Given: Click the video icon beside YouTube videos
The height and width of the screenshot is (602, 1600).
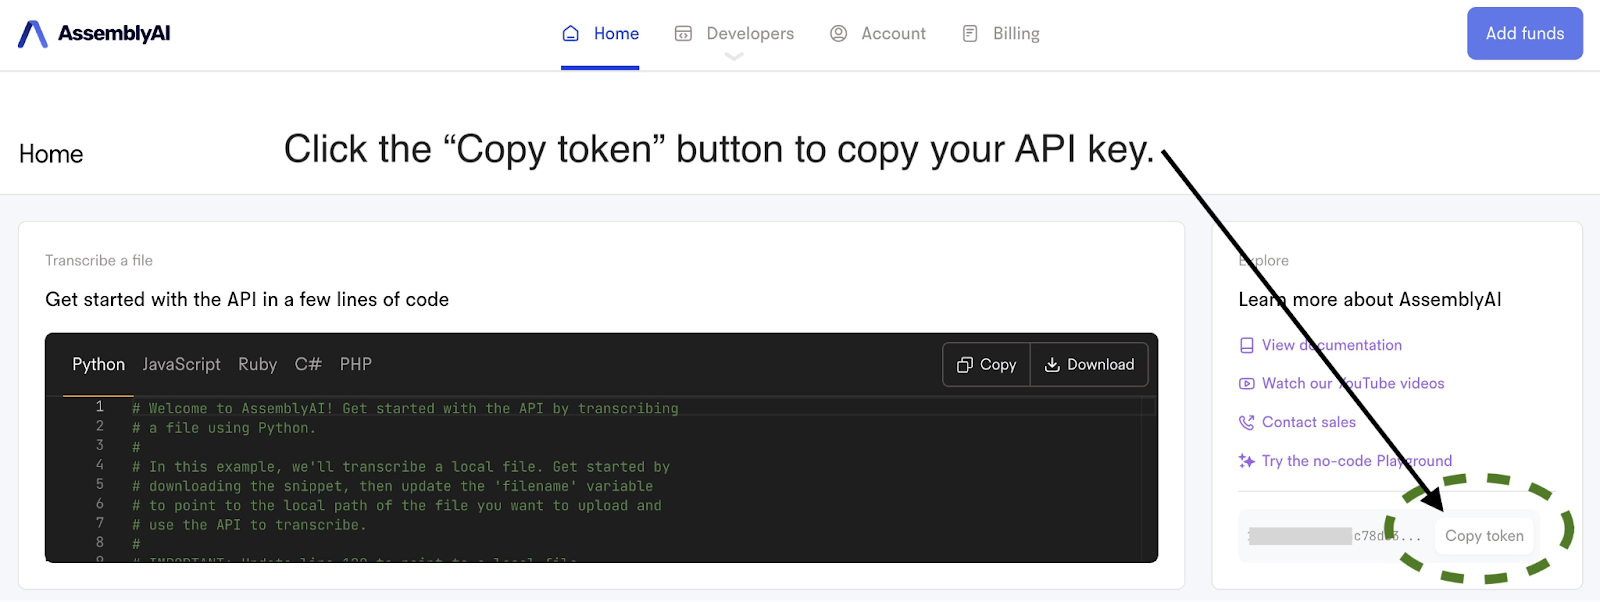Looking at the screenshot, I should (1247, 384).
